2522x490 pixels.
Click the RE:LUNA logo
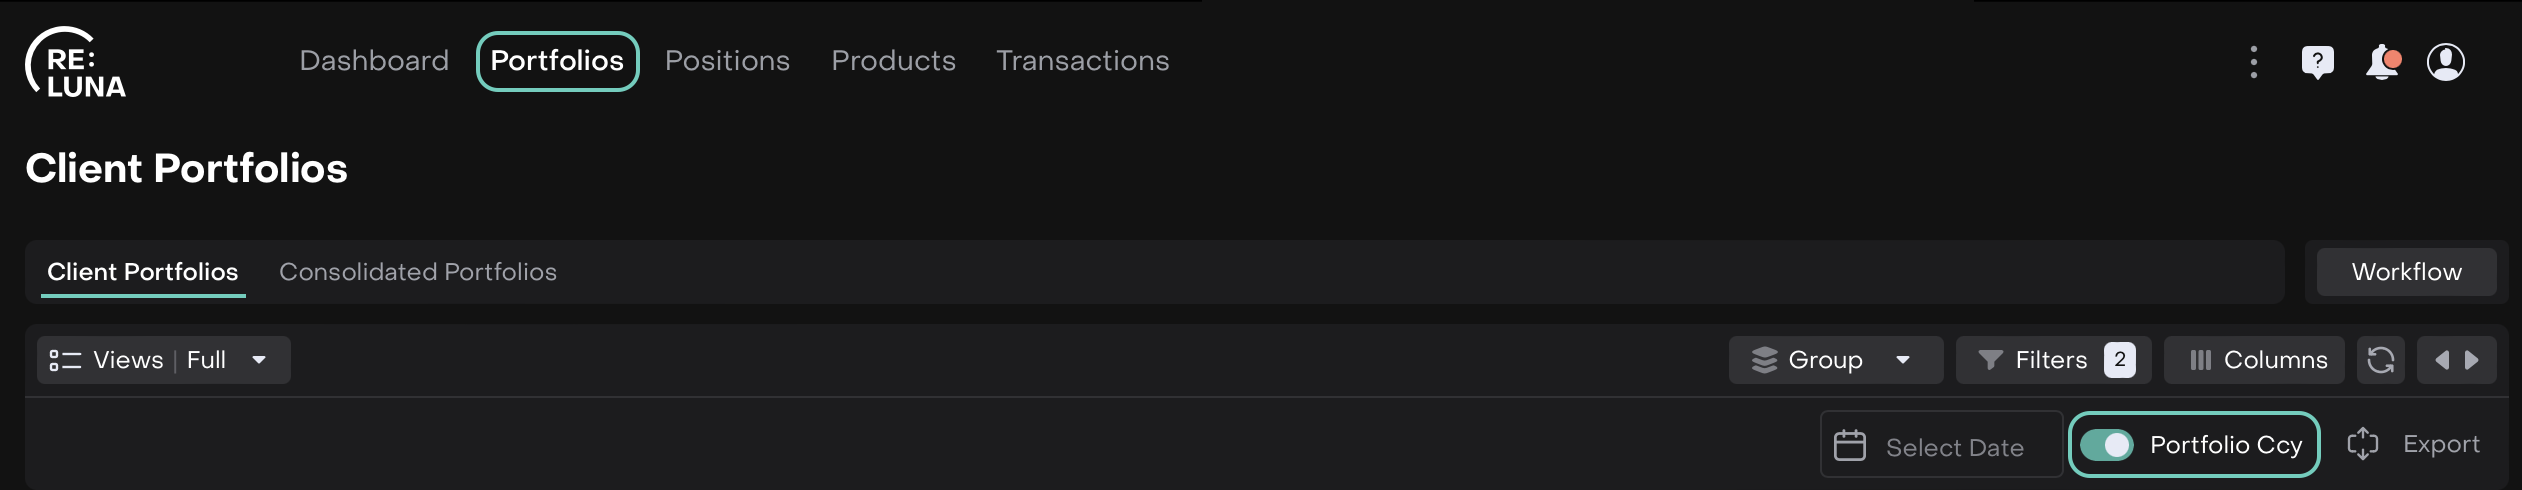click(x=76, y=64)
